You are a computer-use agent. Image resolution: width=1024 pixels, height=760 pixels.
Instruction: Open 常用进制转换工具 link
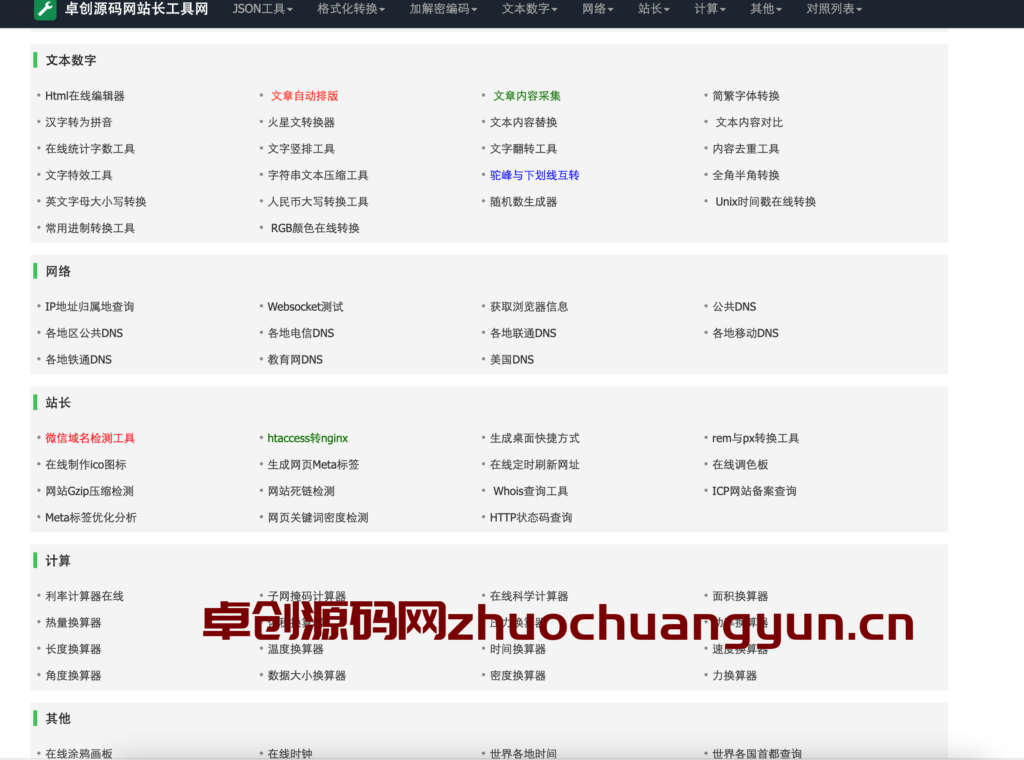(x=90, y=228)
